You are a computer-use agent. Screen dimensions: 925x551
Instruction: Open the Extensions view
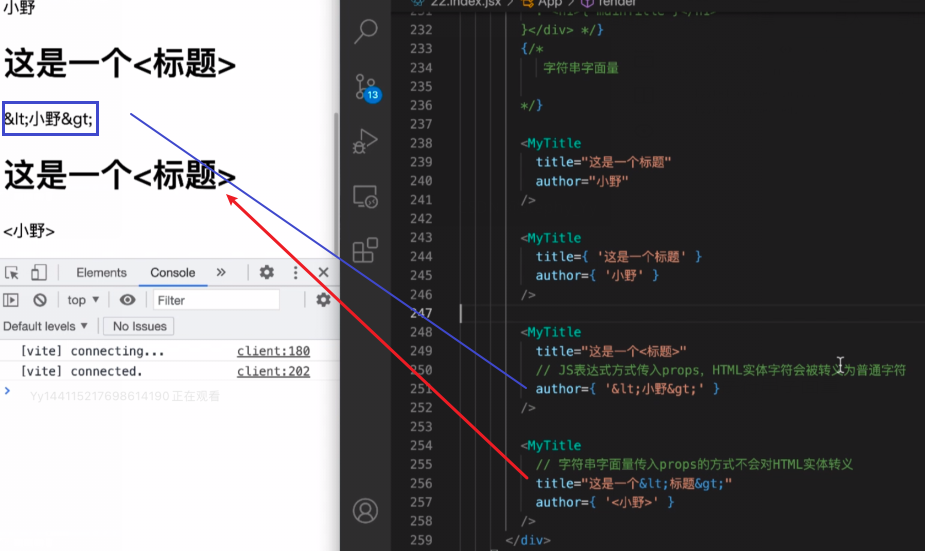[x=365, y=250]
